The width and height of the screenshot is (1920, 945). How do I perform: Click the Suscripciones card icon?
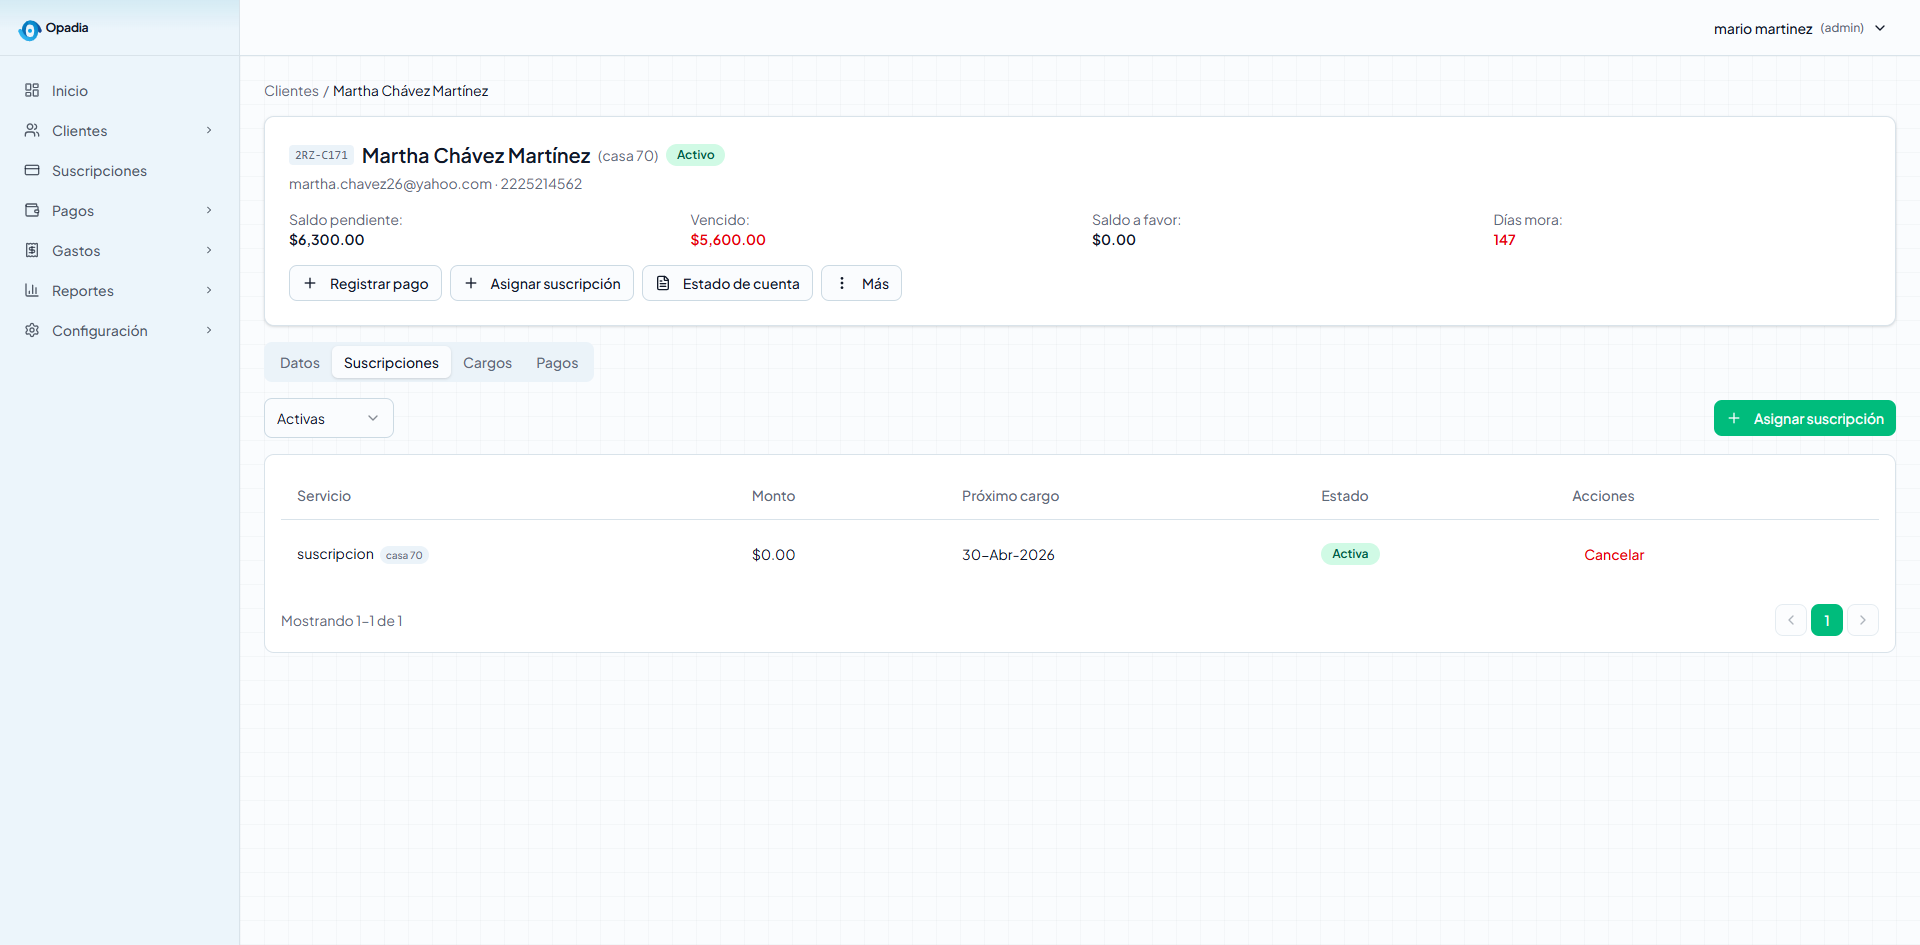coord(32,170)
